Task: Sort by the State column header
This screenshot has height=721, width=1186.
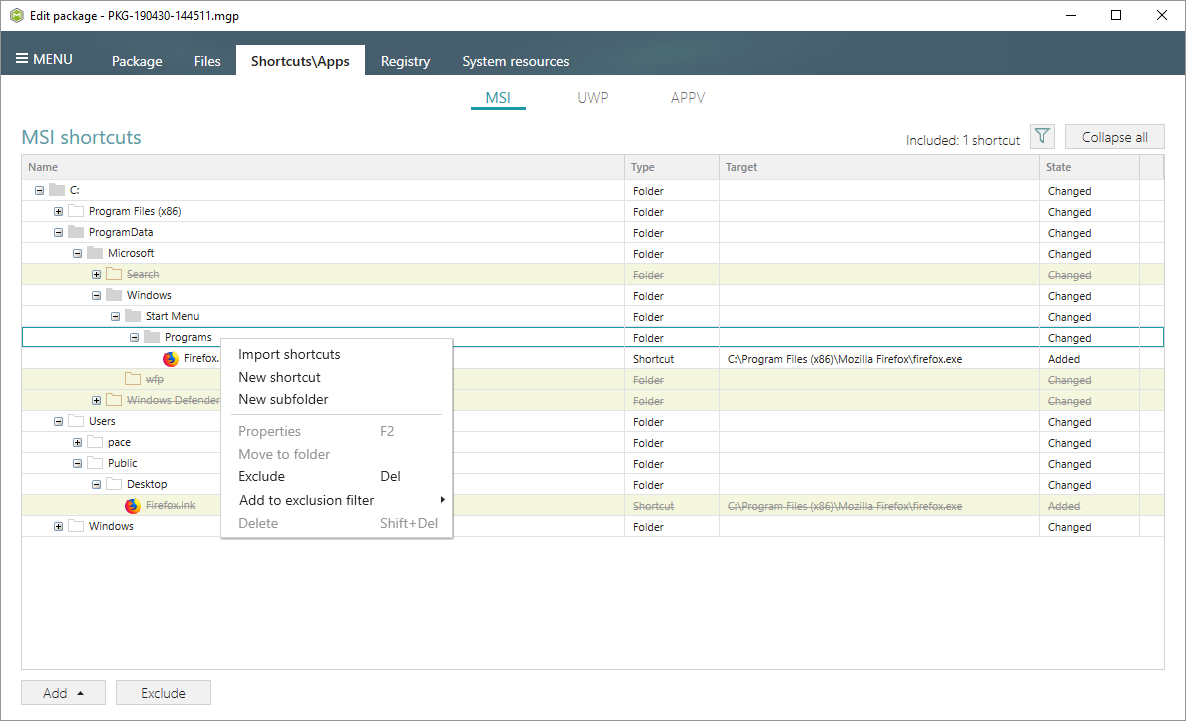Action: pyautogui.click(x=1089, y=167)
